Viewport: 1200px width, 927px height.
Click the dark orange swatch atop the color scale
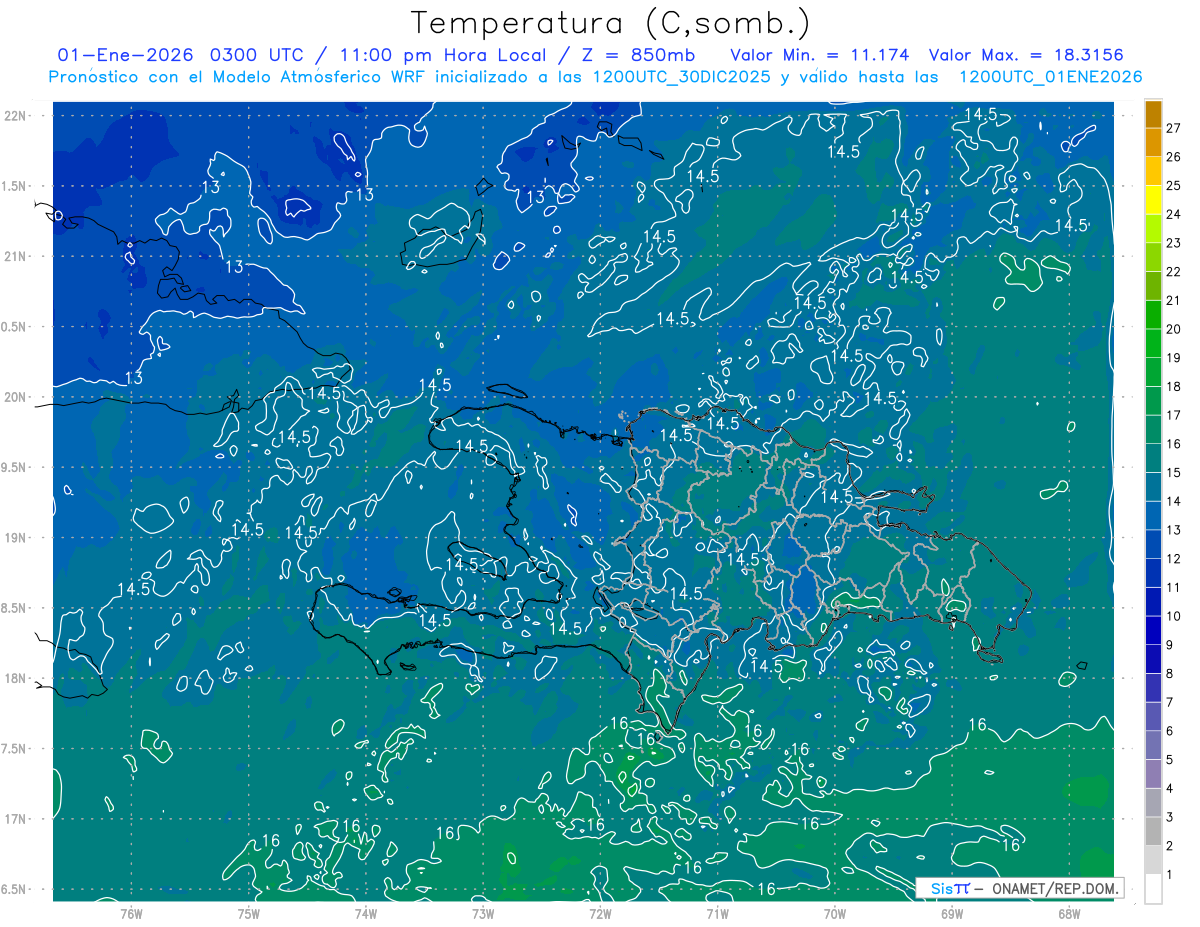coord(1153,114)
